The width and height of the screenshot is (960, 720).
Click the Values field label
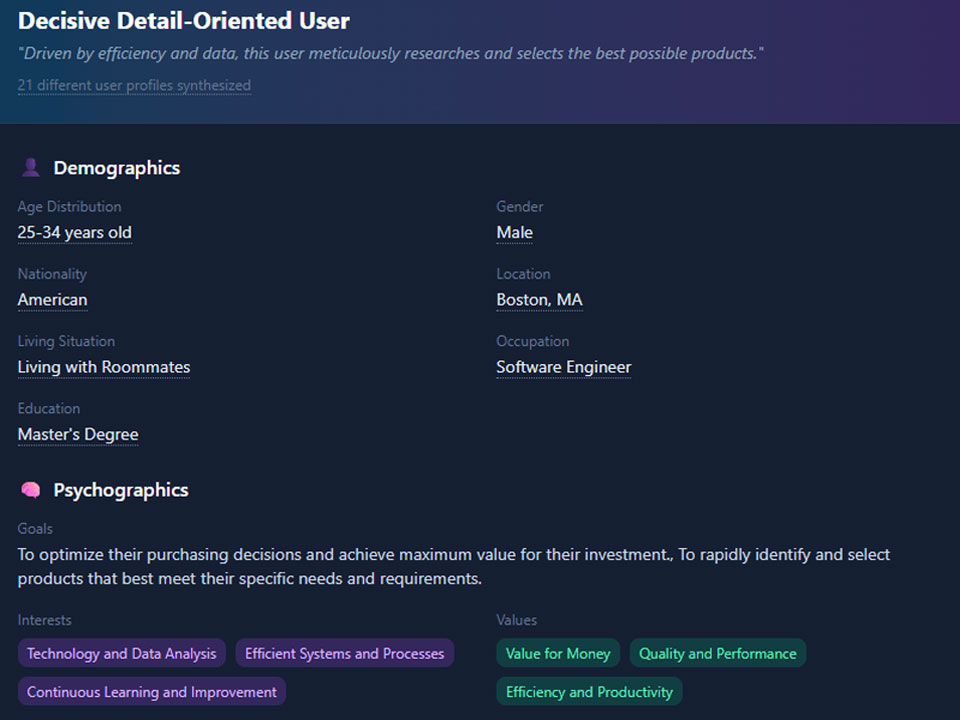point(517,621)
